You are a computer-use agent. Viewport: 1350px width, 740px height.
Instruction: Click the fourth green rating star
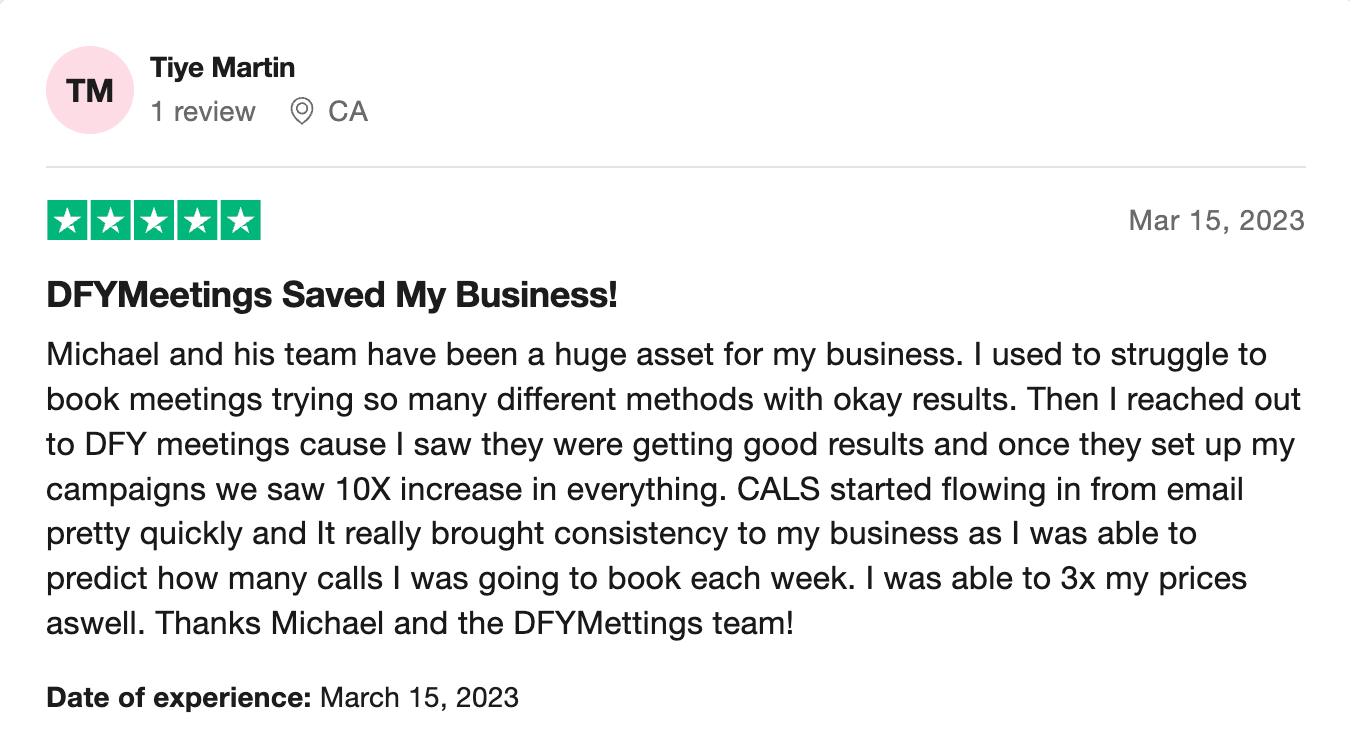pyautogui.click(x=197, y=221)
